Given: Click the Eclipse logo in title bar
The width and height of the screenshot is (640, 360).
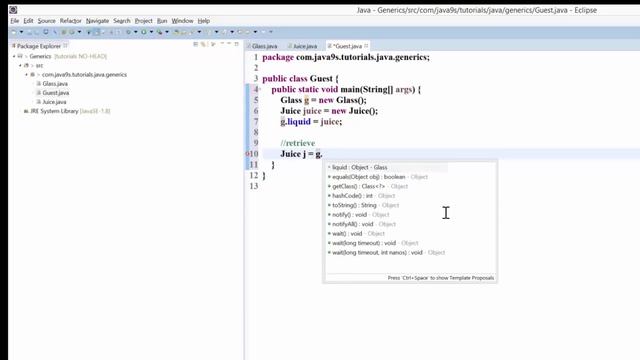Looking at the screenshot, I should 13,10.
